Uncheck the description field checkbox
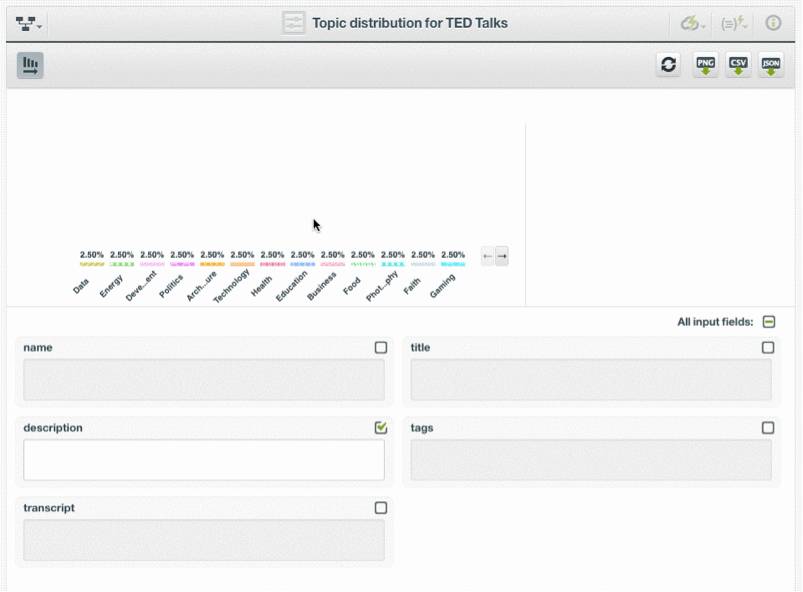This screenshot has width=803, height=592. (381, 428)
